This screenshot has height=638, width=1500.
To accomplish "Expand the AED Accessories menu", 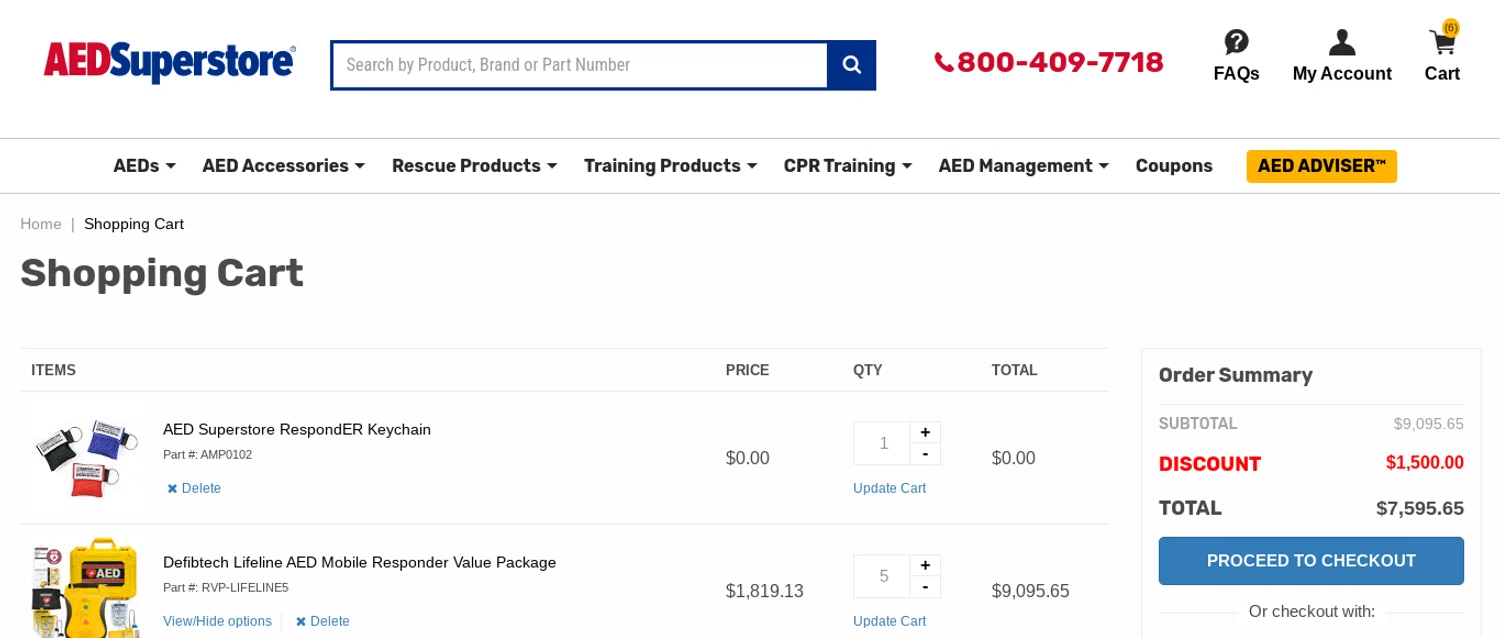I will pos(283,166).
